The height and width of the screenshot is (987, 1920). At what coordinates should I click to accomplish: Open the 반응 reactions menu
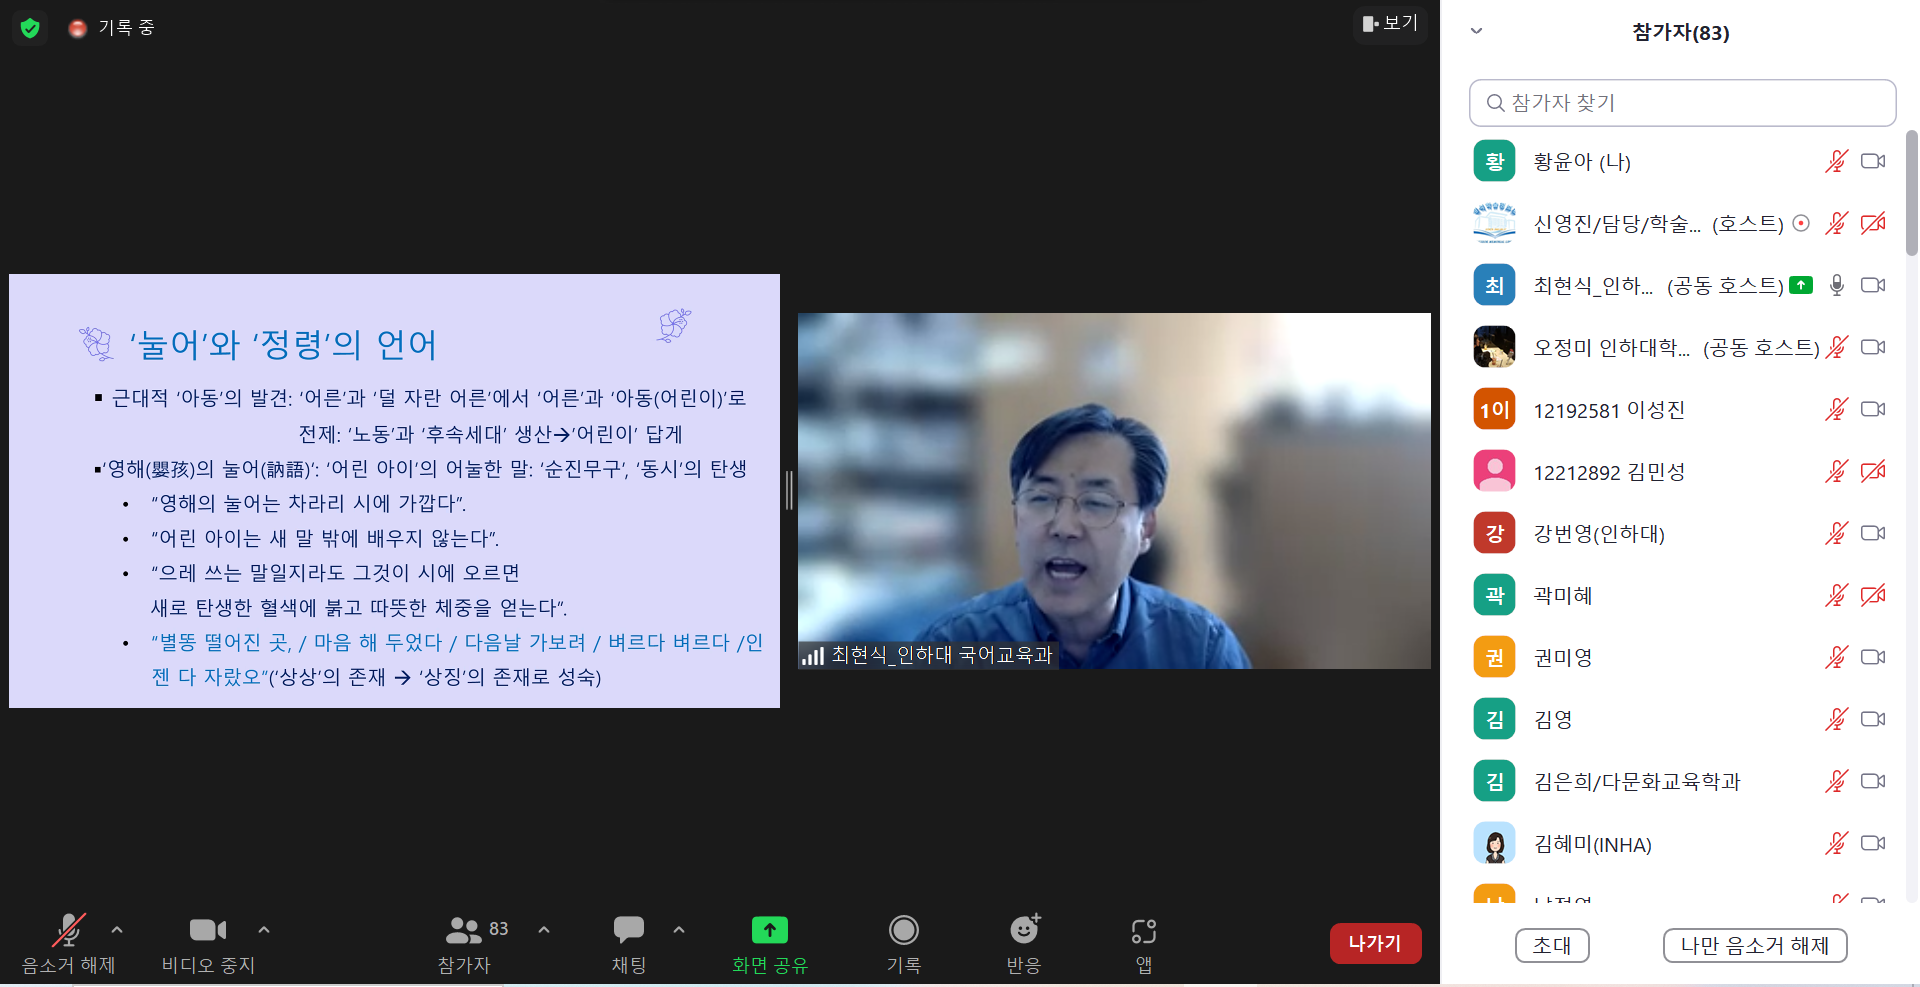(x=1024, y=943)
